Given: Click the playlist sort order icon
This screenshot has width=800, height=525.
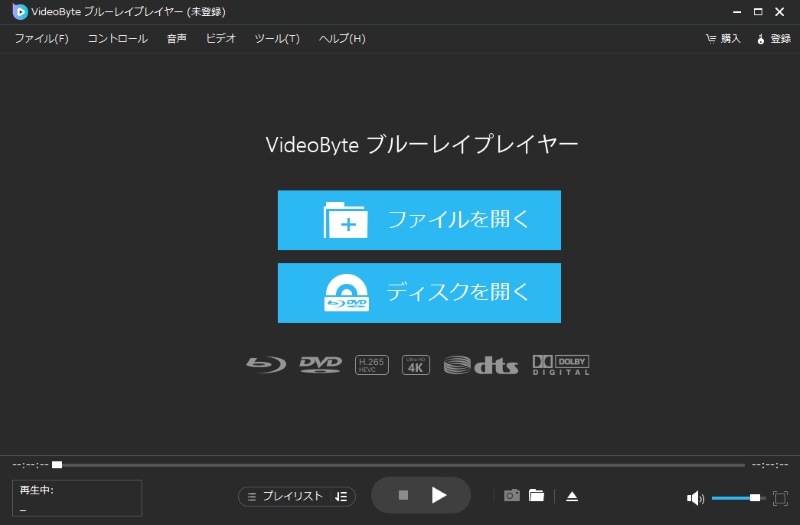Looking at the screenshot, I should [x=341, y=496].
